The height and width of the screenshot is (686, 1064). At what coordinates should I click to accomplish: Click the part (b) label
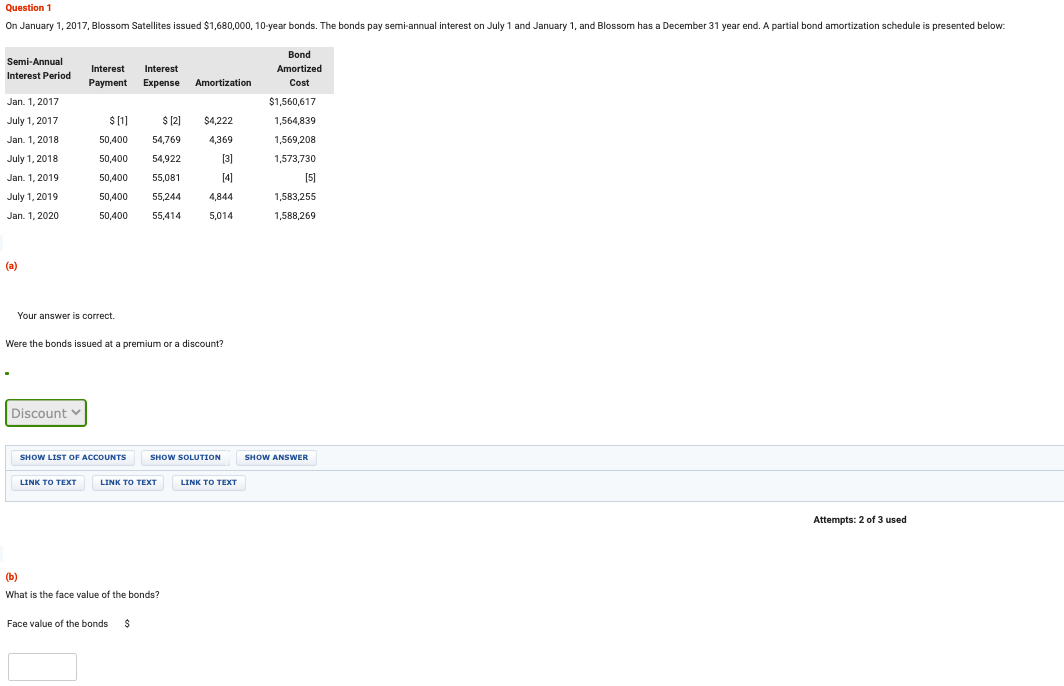click(12, 577)
